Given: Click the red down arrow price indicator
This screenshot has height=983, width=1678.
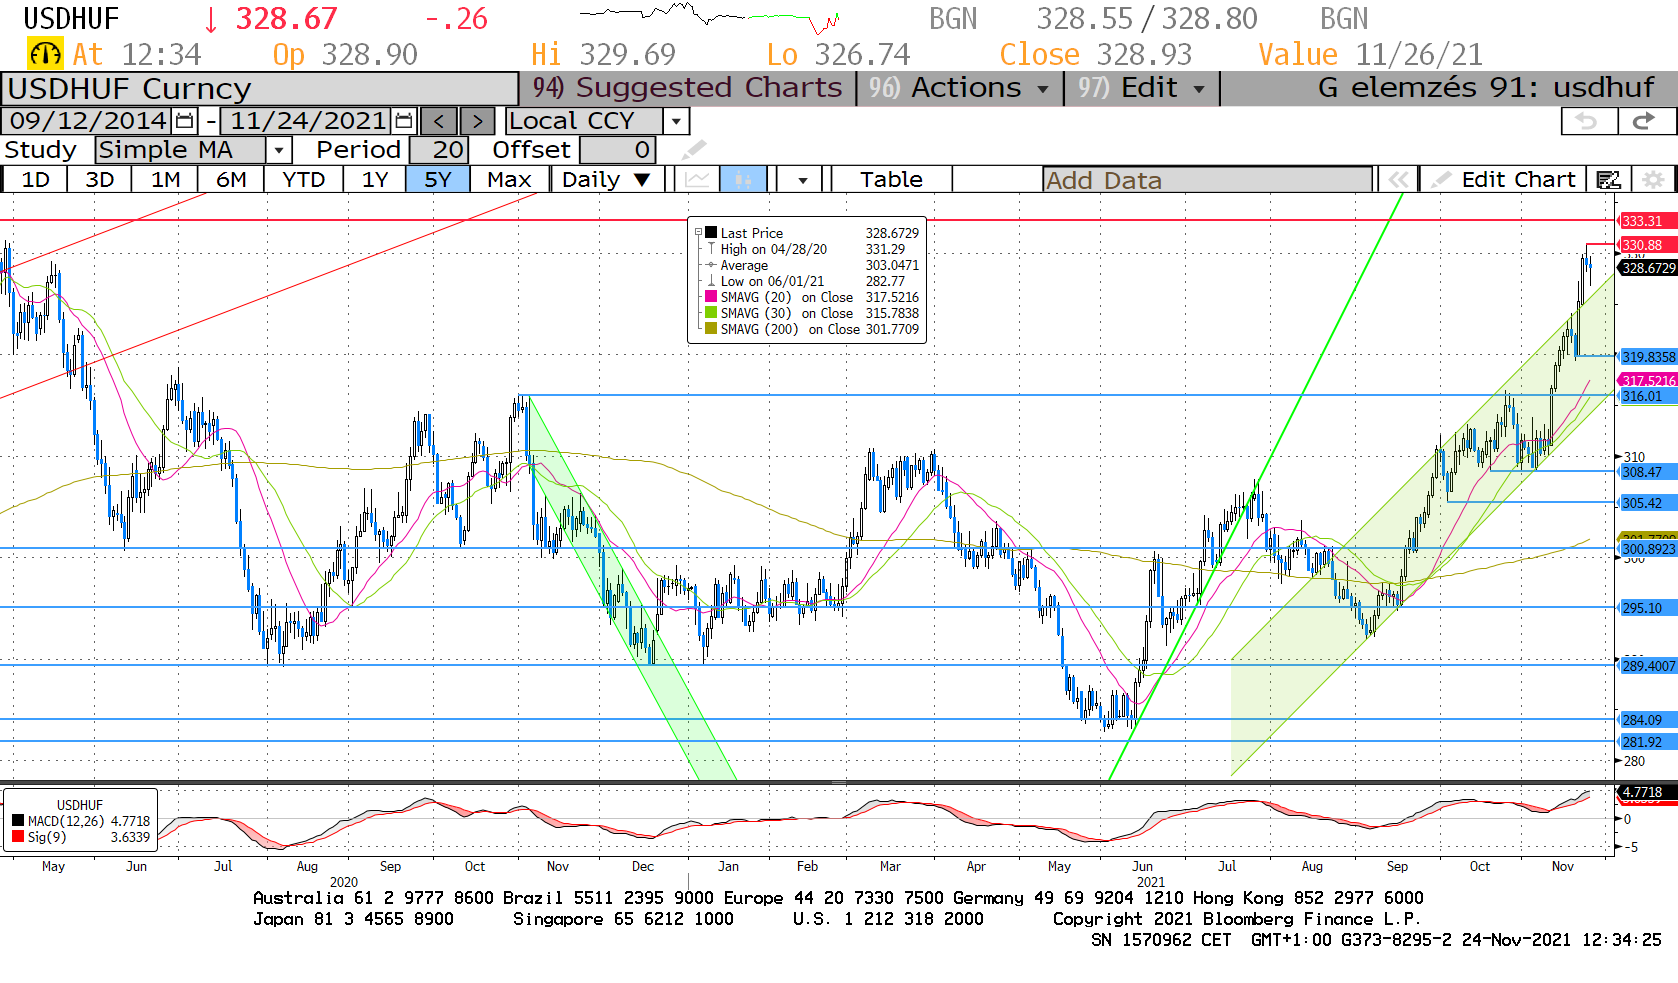Looking at the screenshot, I should tap(211, 19).
